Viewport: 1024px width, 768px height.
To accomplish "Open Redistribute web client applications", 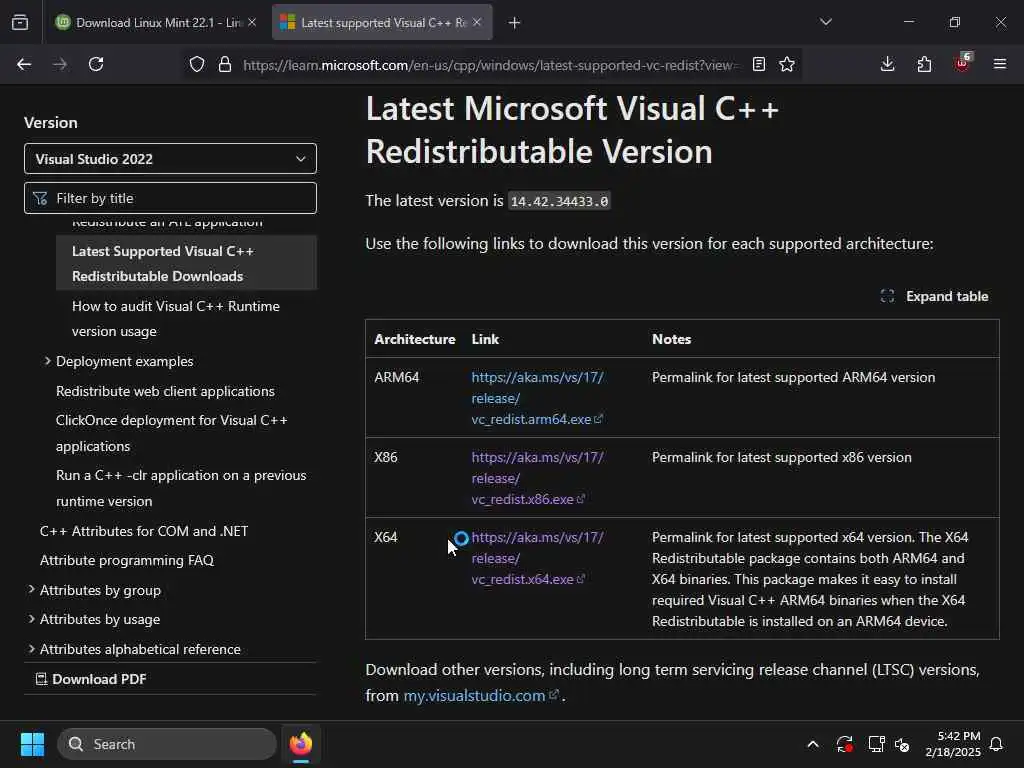I will (165, 391).
